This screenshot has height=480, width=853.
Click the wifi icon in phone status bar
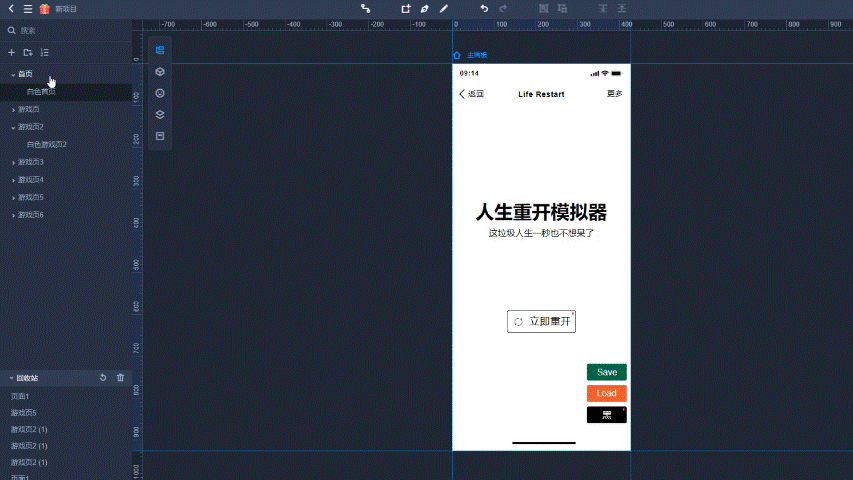pos(605,73)
